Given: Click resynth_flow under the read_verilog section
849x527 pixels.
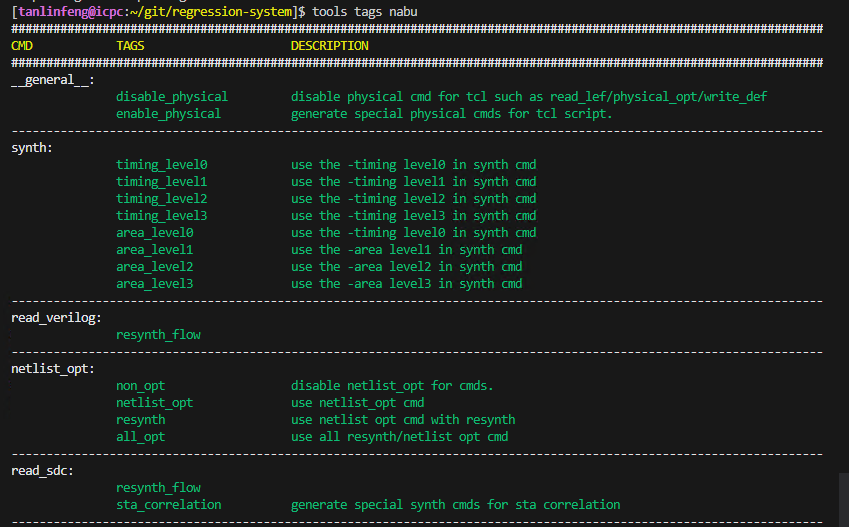Looking at the screenshot, I should [x=158, y=335].
